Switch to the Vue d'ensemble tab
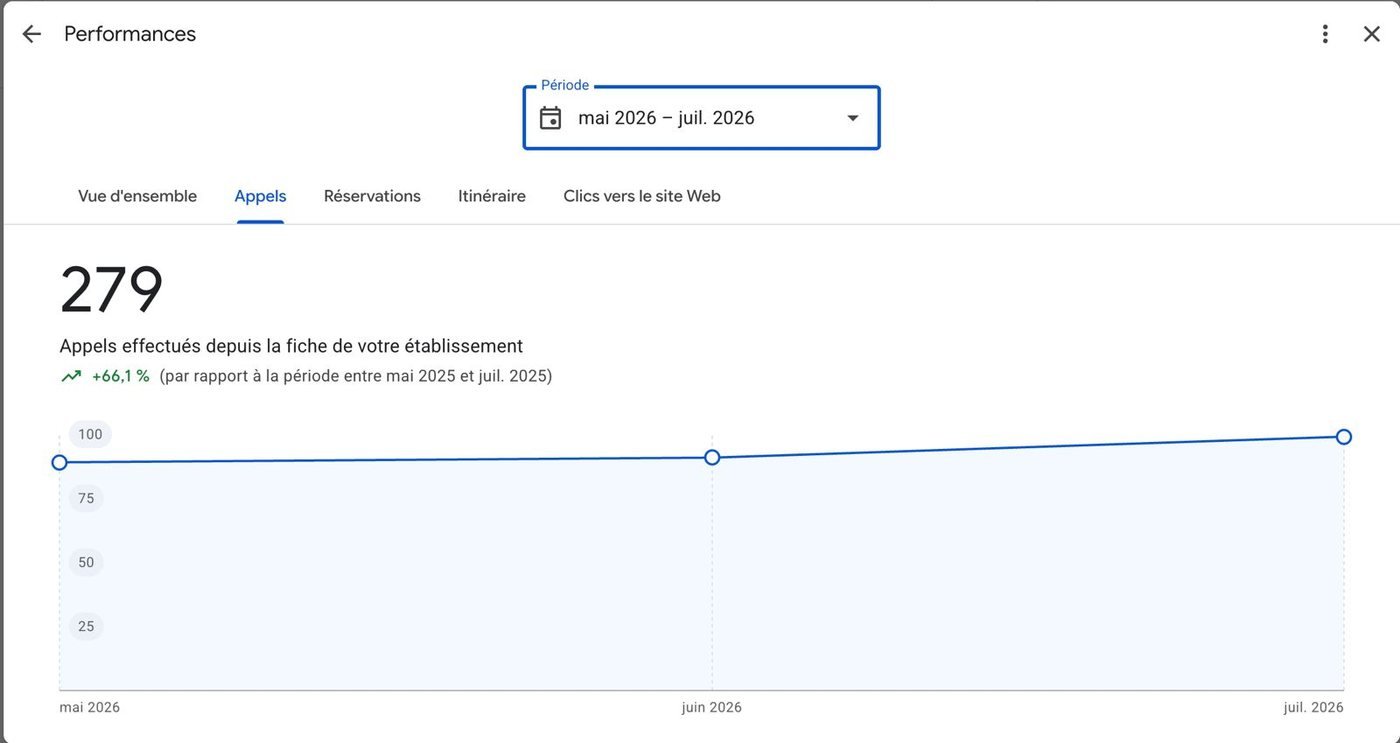 (137, 196)
